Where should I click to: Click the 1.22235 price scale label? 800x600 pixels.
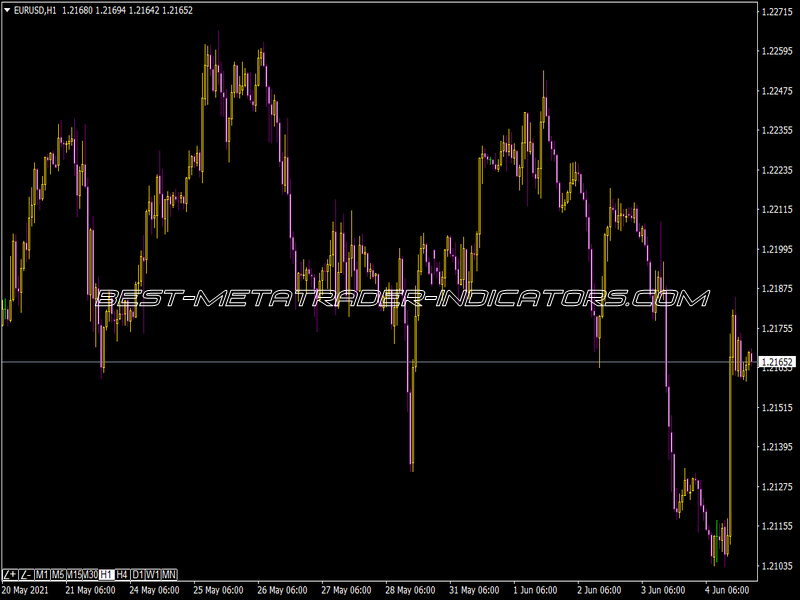(777, 170)
